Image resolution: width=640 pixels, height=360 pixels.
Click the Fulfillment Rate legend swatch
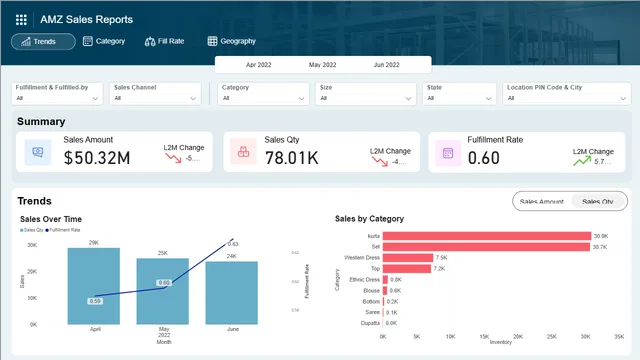(x=47, y=230)
